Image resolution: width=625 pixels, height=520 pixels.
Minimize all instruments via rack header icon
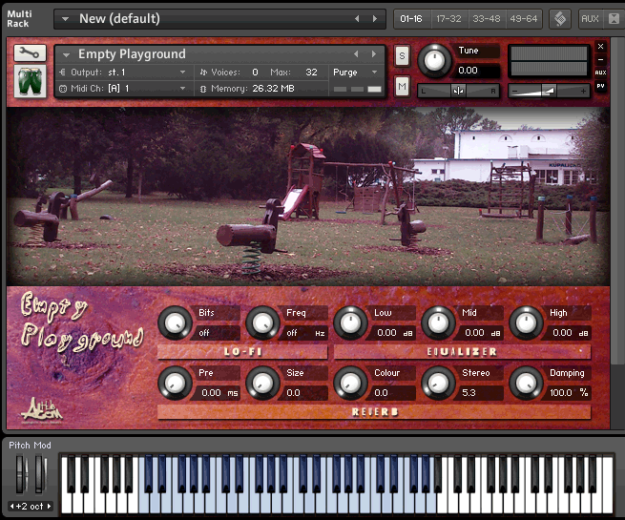point(614,19)
